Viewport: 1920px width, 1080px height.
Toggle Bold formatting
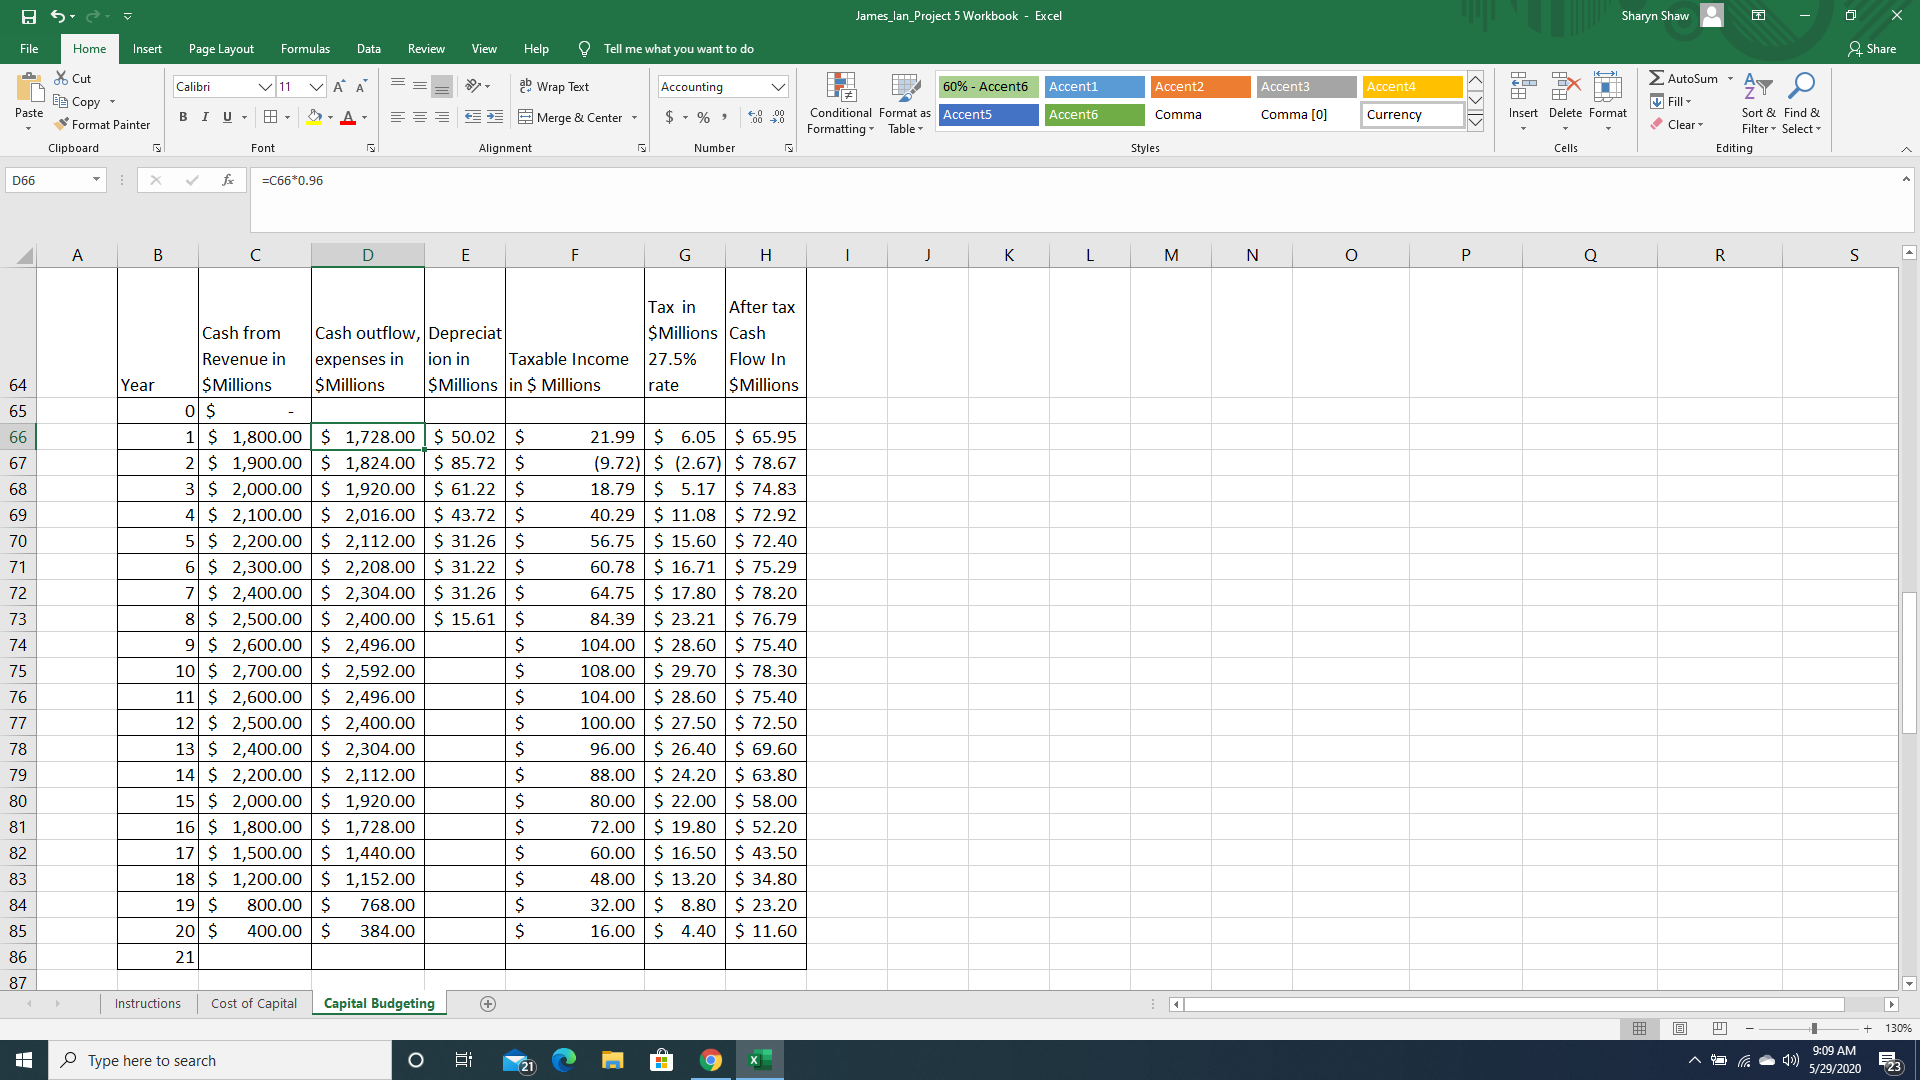(183, 118)
